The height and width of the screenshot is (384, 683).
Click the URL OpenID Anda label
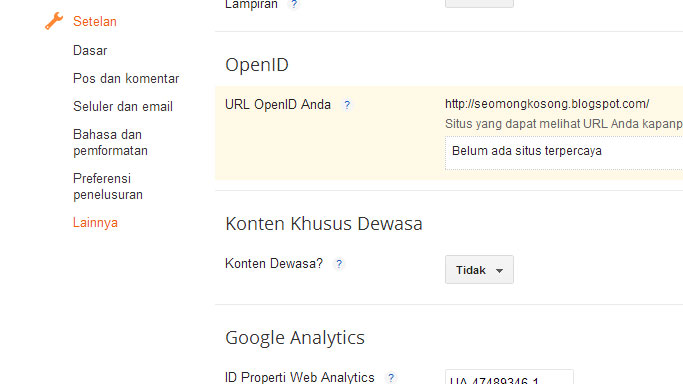pyautogui.click(x=278, y=104)
